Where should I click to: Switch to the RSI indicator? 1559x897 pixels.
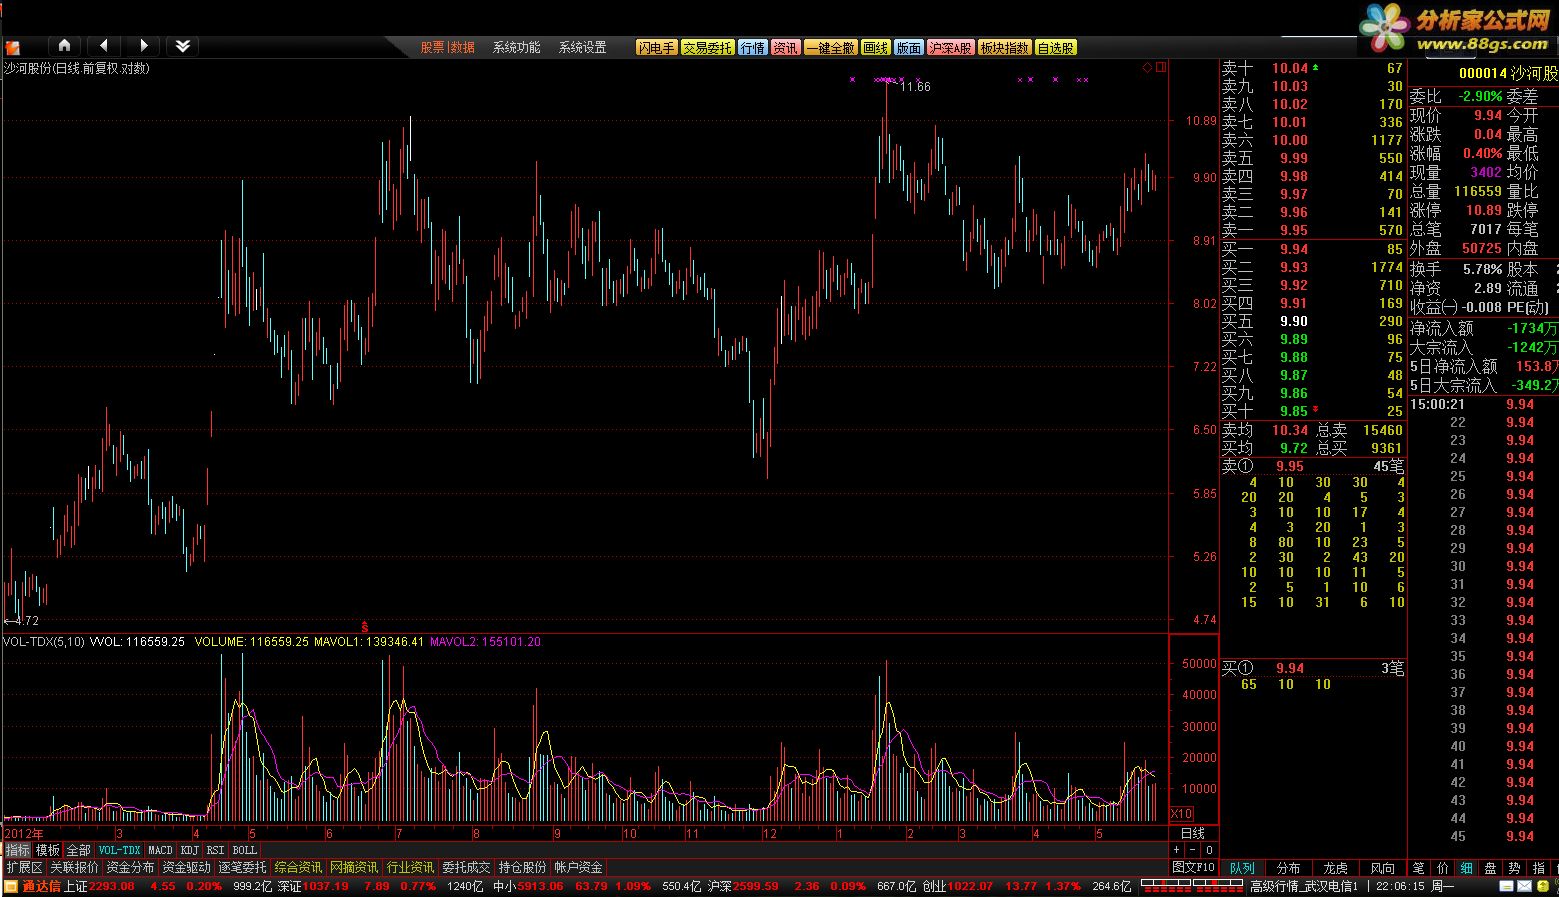coord(216,850)
